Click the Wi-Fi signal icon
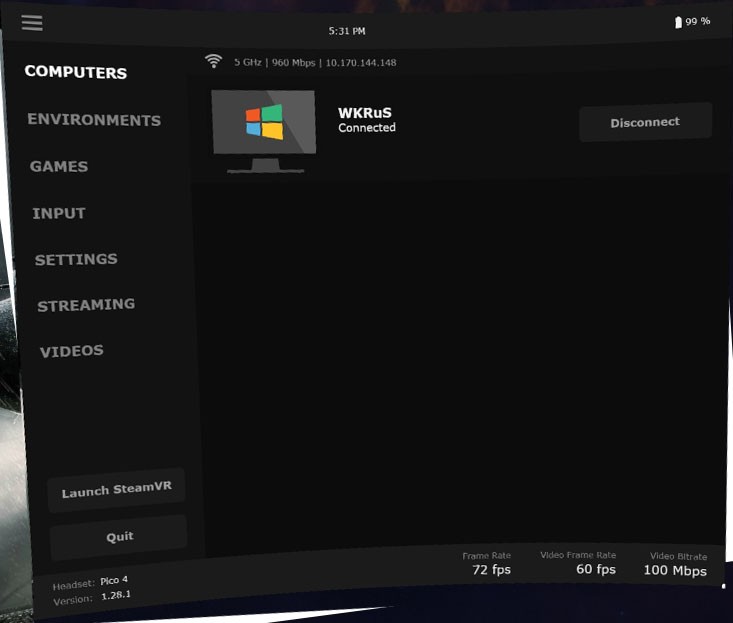 tap(214, 61)
